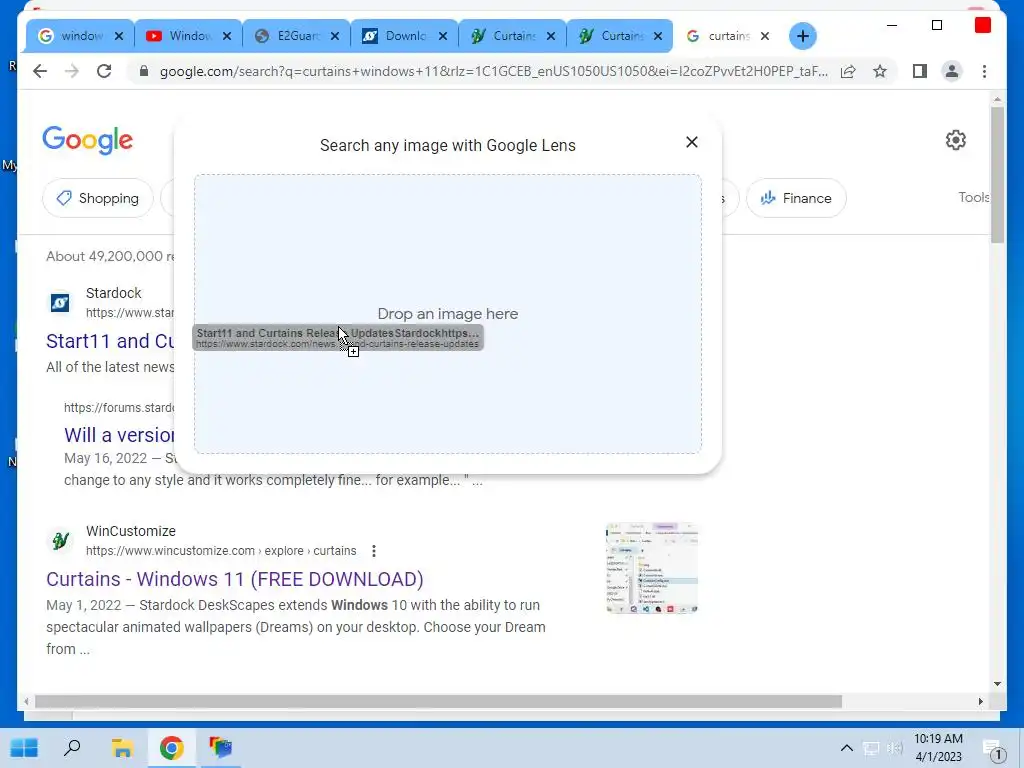Click the scroll right arrow
The width and height of the screenshot is (1024, 768).
click(x=980, y=701)
